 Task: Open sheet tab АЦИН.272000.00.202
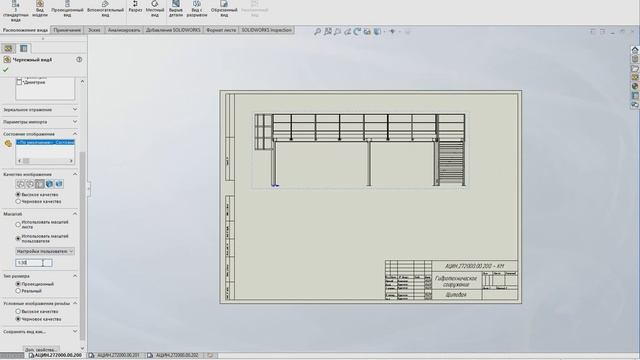click(x=174, y=356)
